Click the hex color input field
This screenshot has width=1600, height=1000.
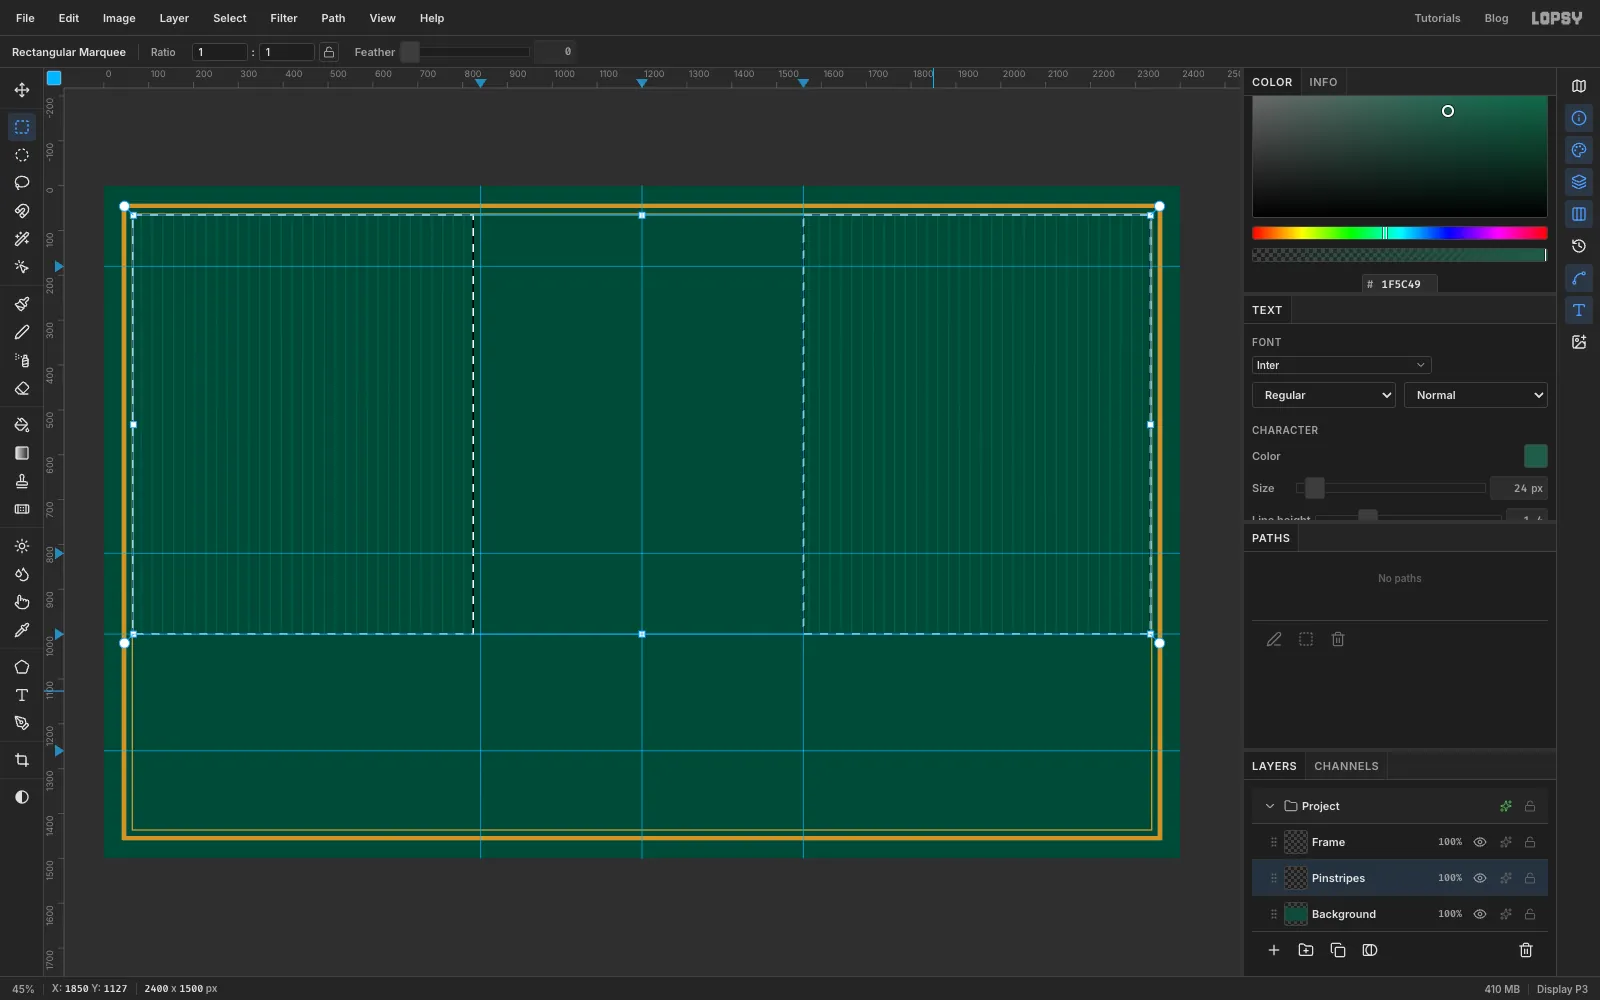1400,284
